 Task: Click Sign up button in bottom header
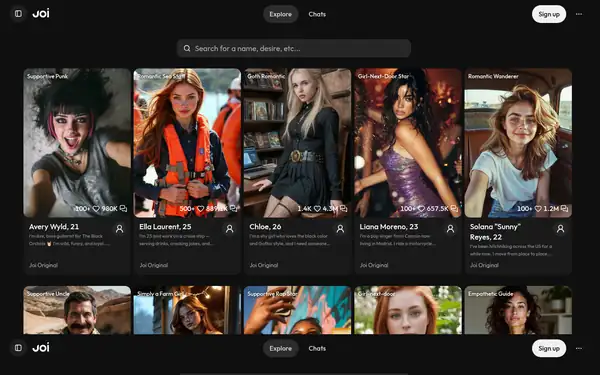pos(549,348)
